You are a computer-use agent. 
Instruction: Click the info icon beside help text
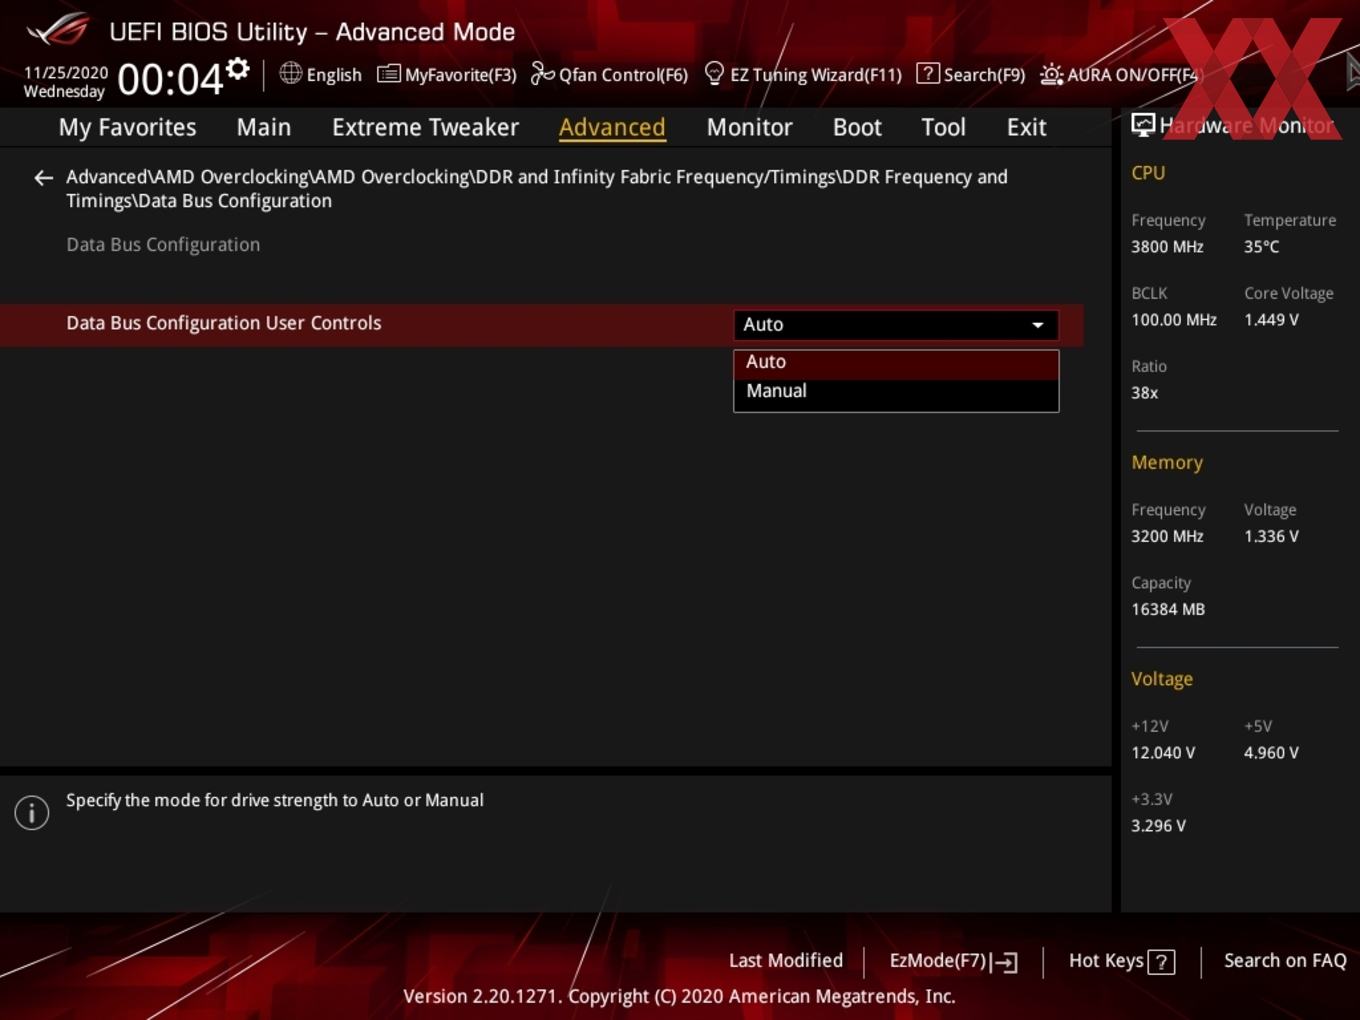[x=32, y=812]
